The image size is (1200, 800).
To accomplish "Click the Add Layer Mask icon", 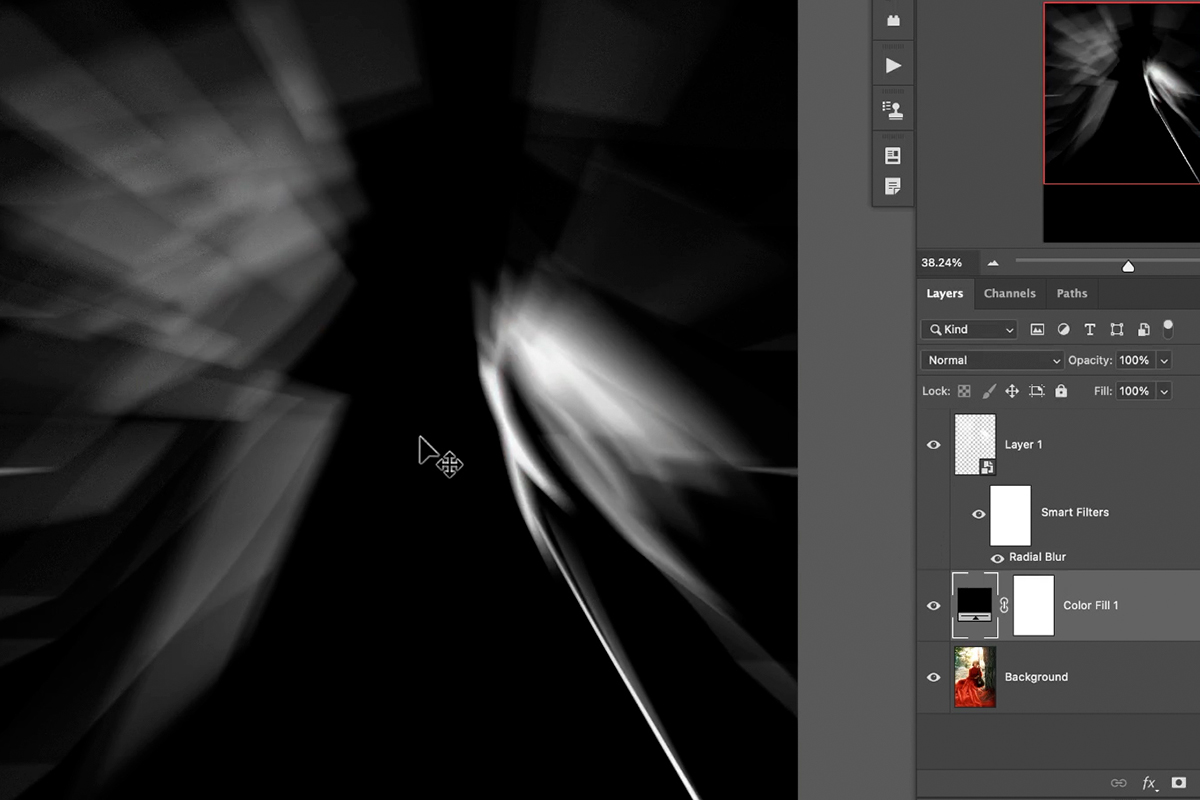I will [1180, 783].
